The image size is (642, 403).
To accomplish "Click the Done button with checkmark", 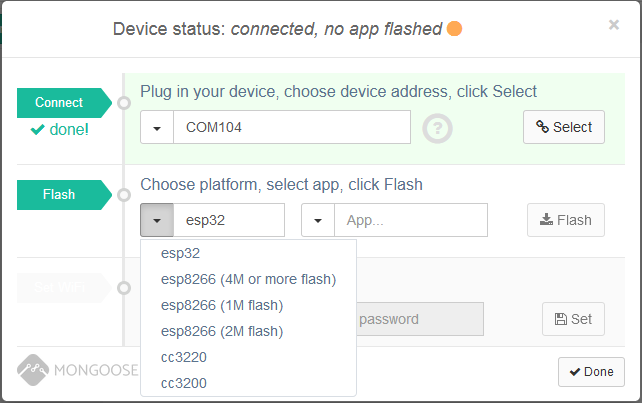I will tap(591, 371).
